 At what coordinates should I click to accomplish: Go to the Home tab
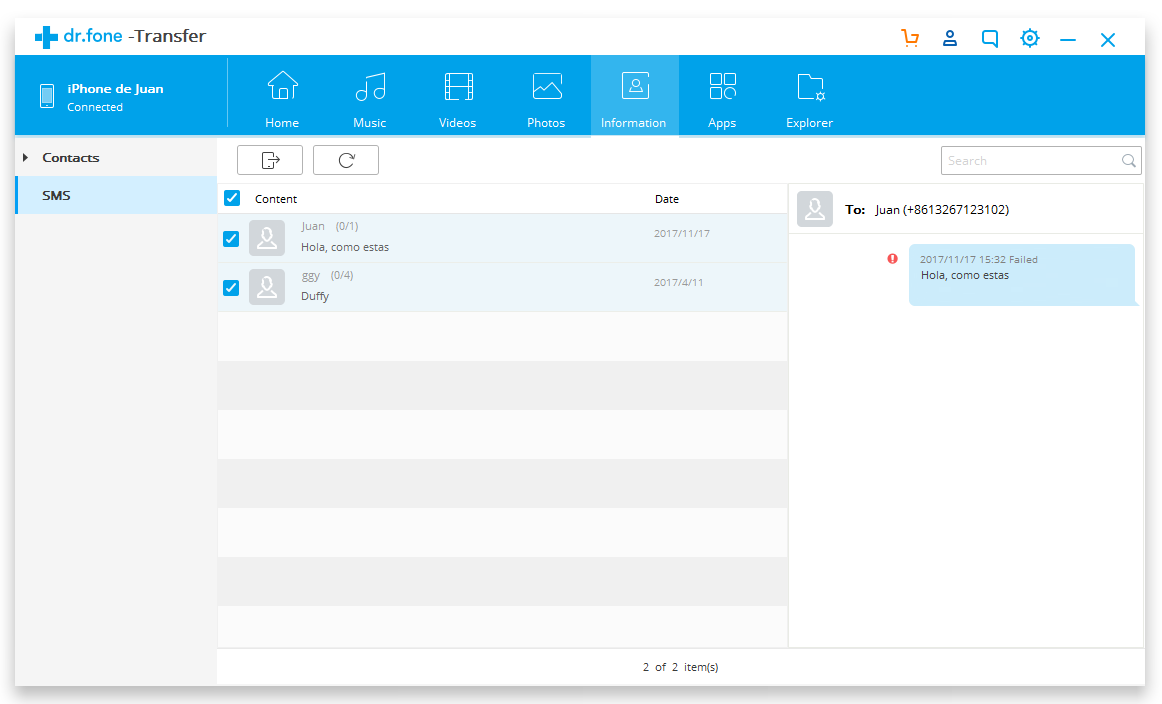(x=282, y=99)
